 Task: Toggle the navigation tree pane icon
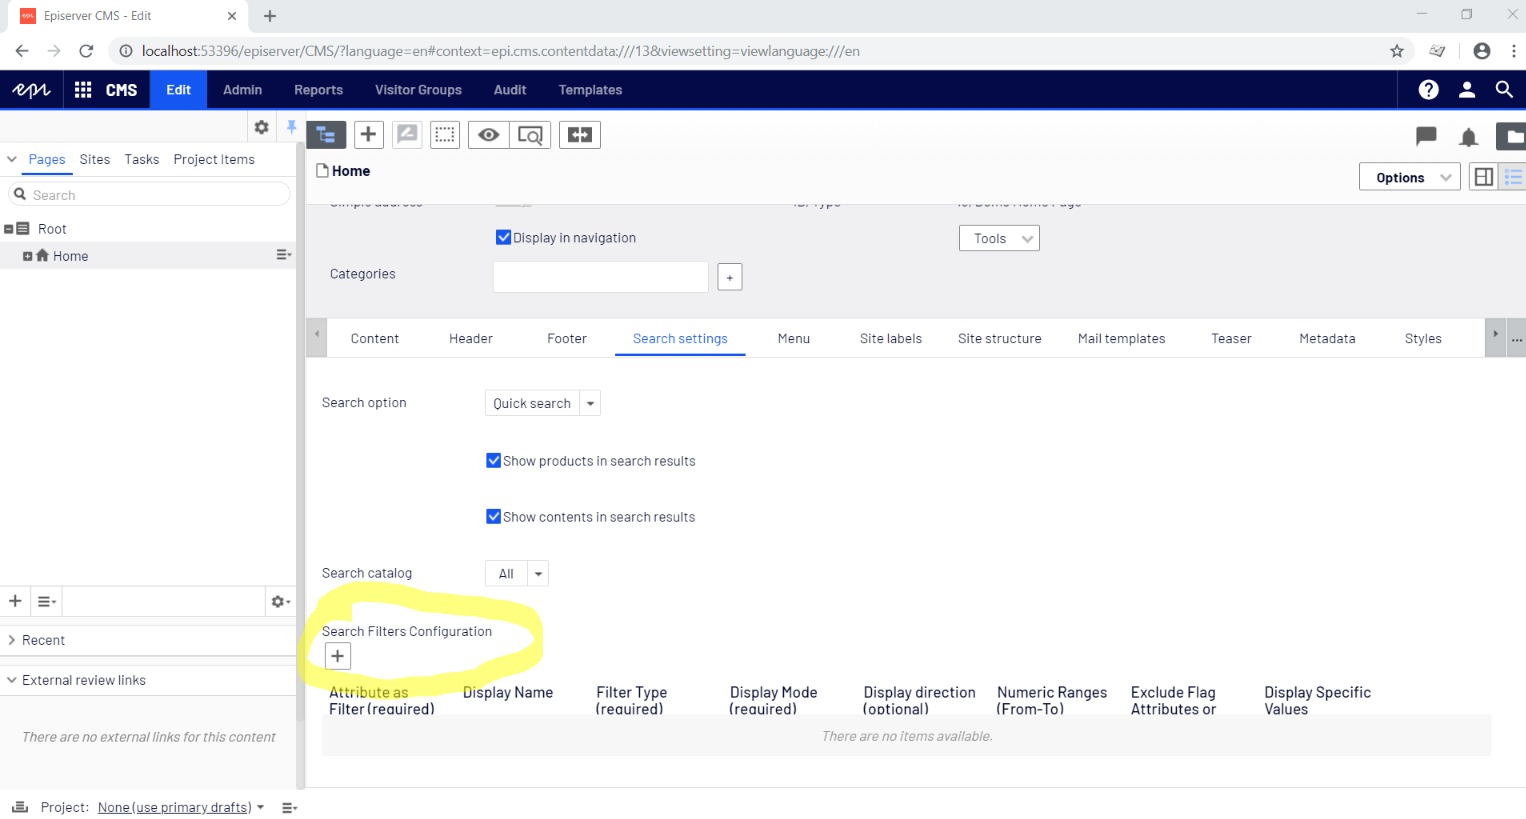[326, 135]
